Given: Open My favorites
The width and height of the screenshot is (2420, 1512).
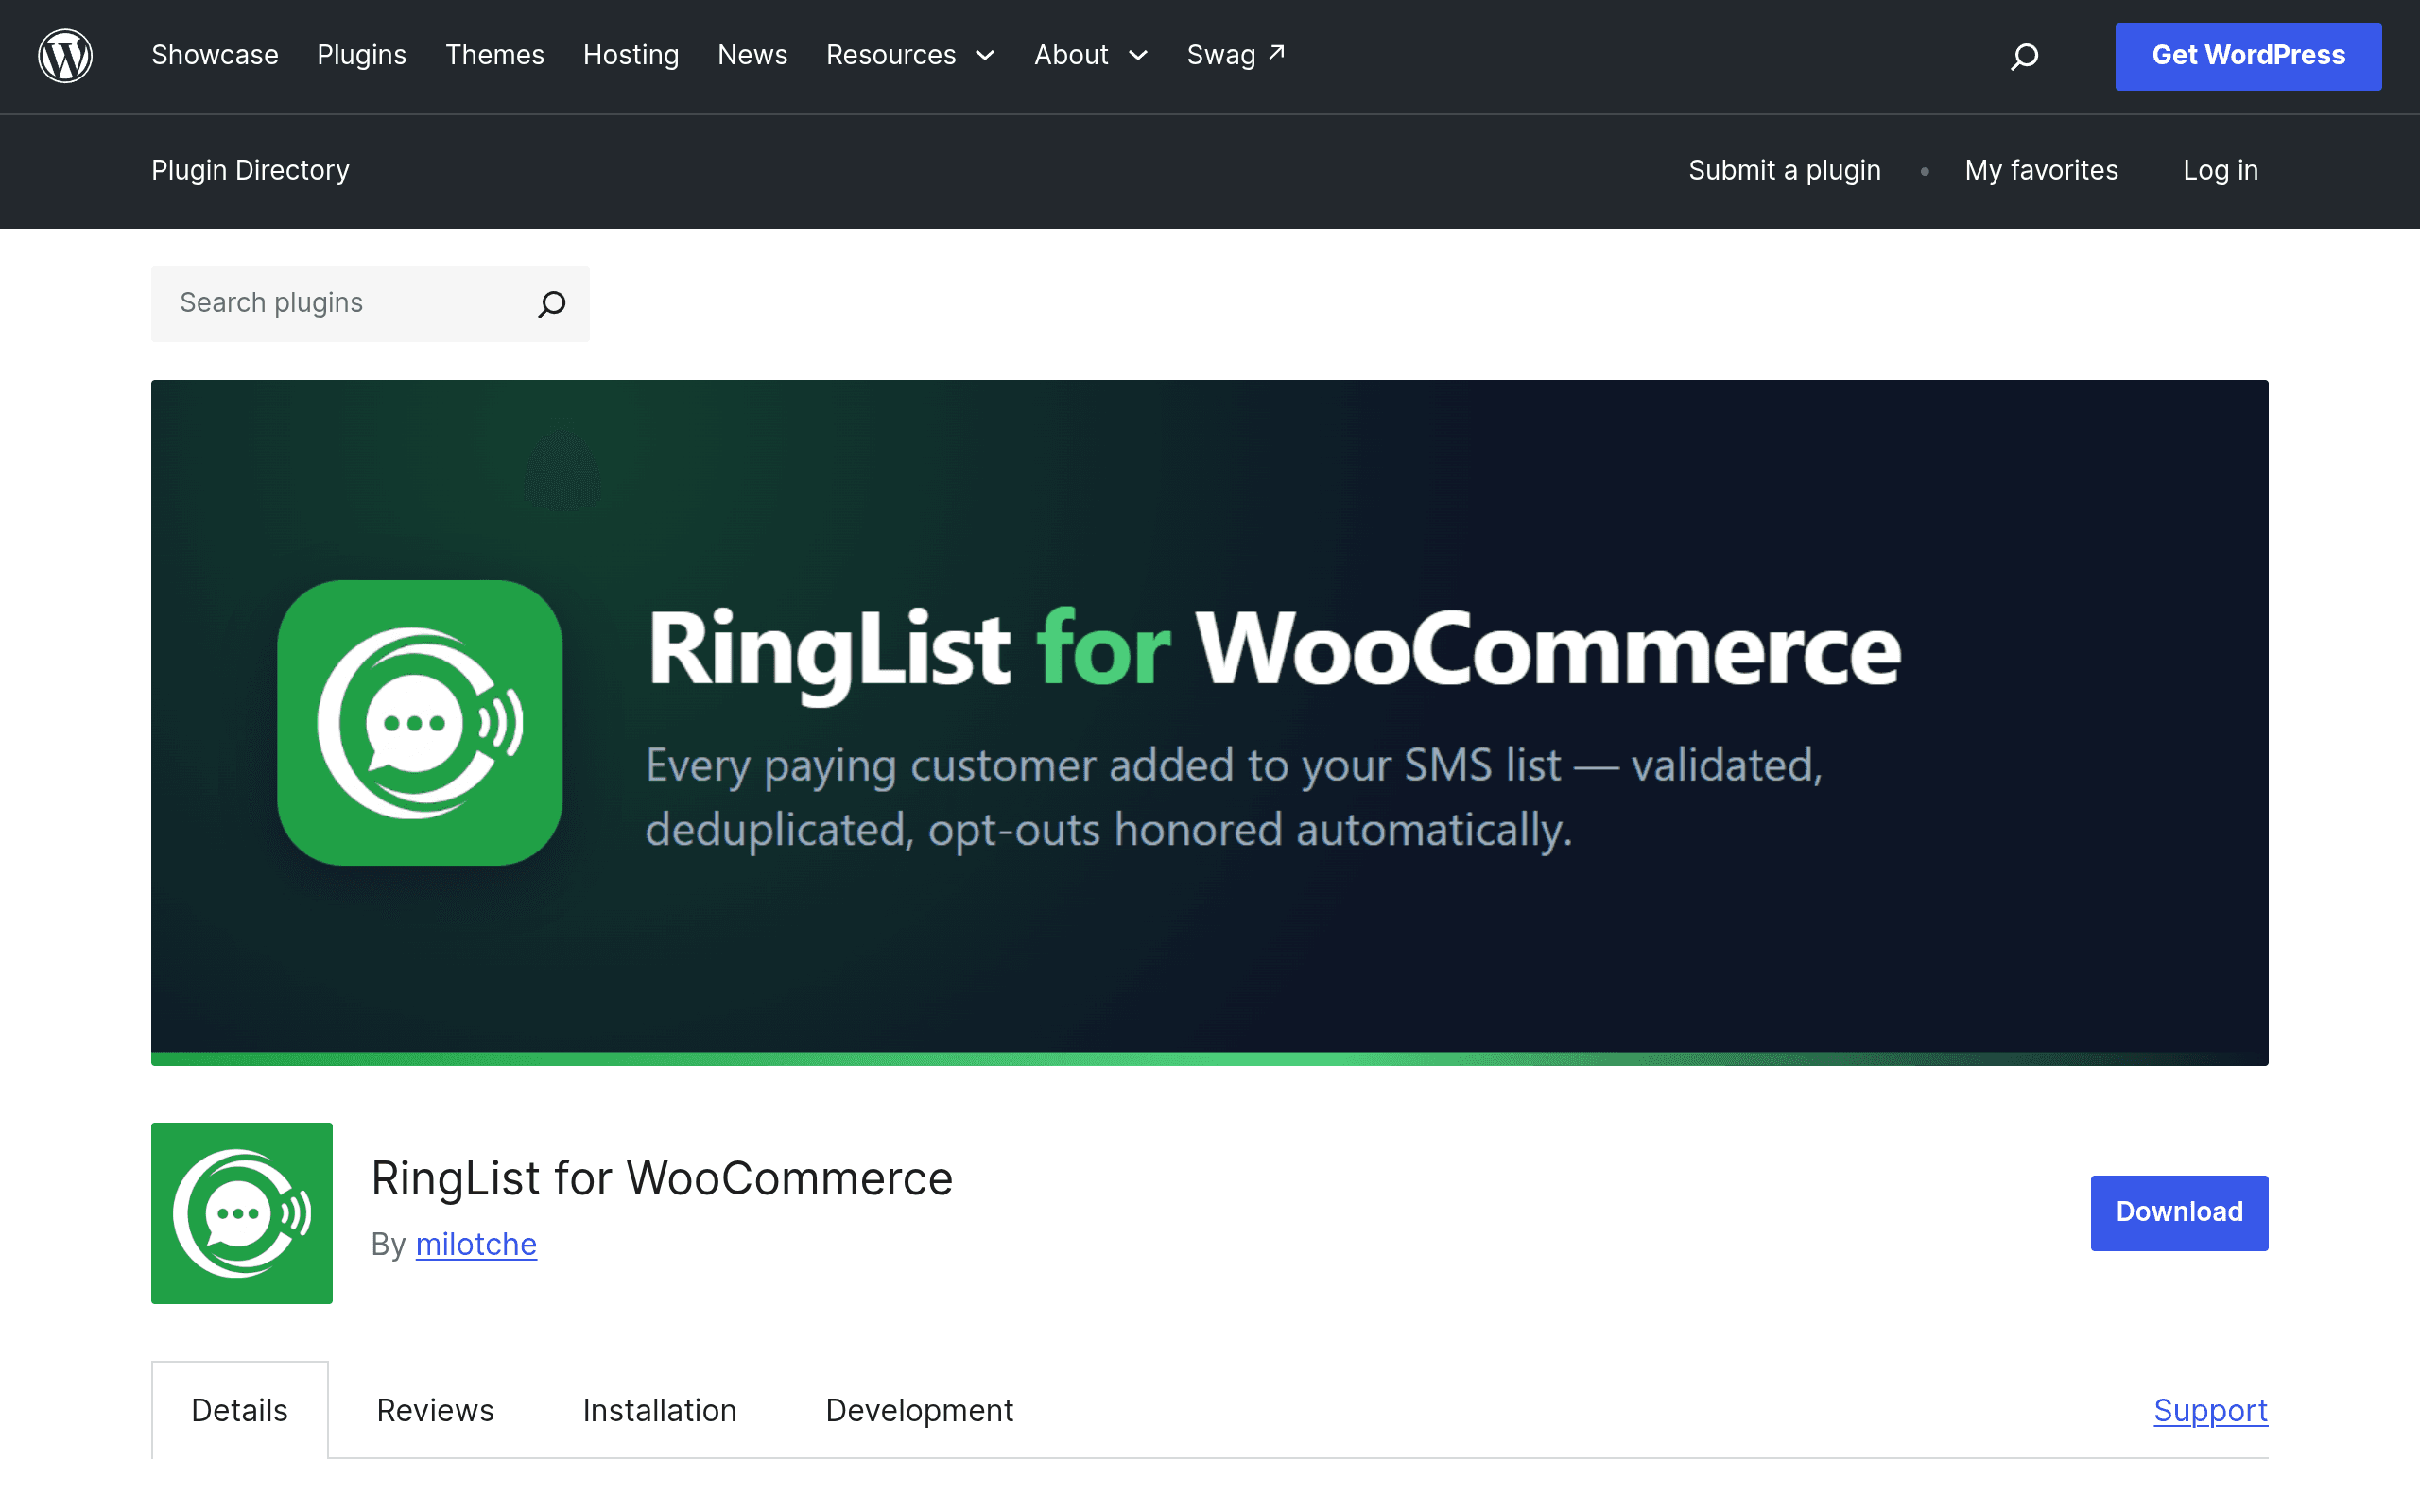Looking at the screenshot, I should 2041,170.
